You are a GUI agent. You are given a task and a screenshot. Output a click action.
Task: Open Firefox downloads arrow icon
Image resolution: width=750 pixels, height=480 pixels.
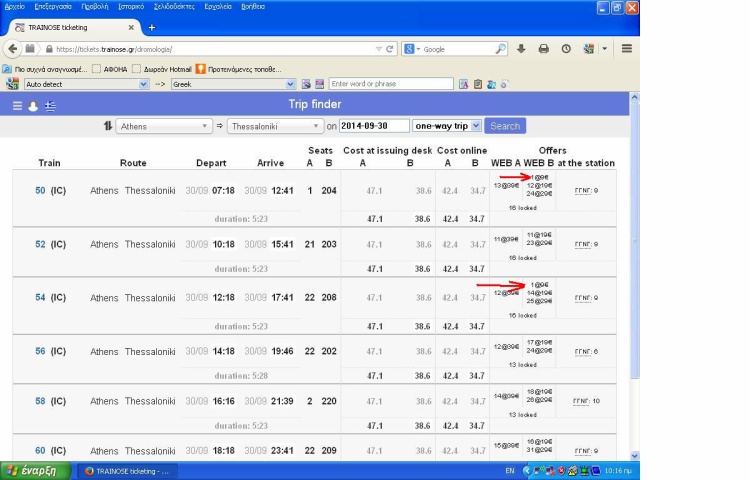click(x=521, y=49)
